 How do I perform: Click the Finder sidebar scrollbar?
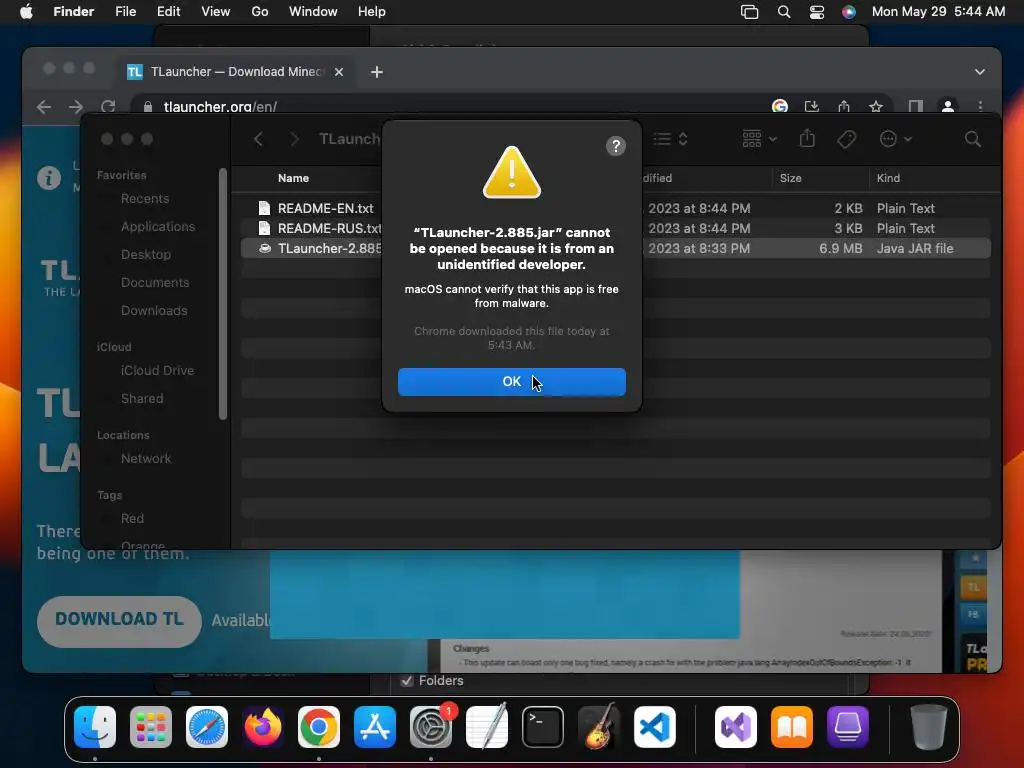(223, 294)
